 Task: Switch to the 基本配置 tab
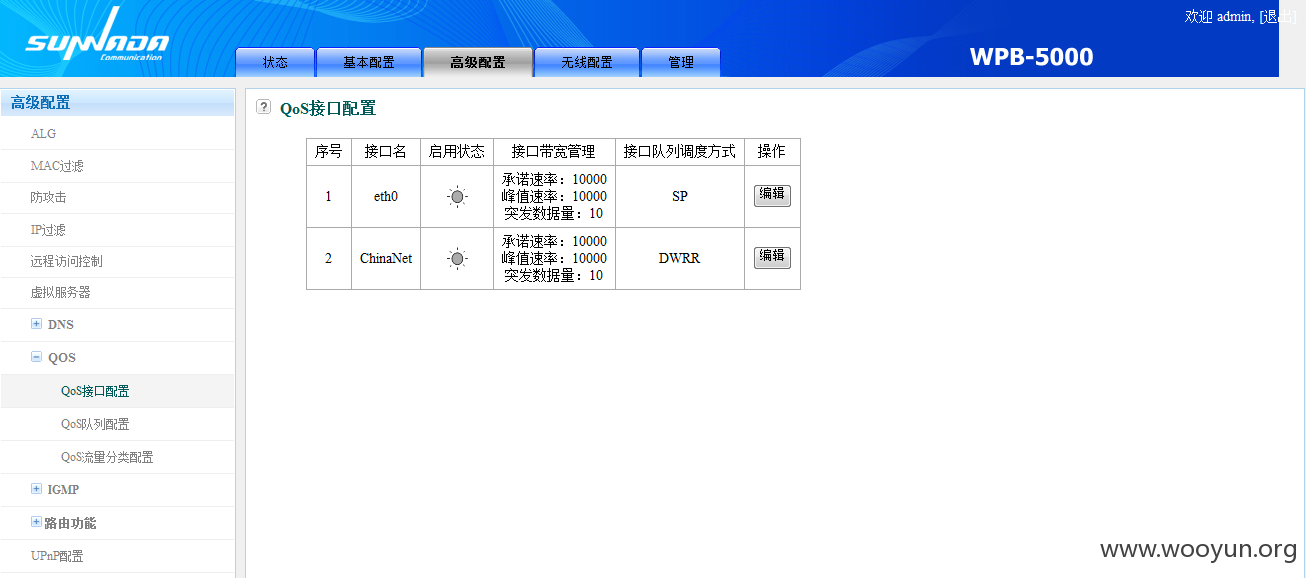click(369, 62)
